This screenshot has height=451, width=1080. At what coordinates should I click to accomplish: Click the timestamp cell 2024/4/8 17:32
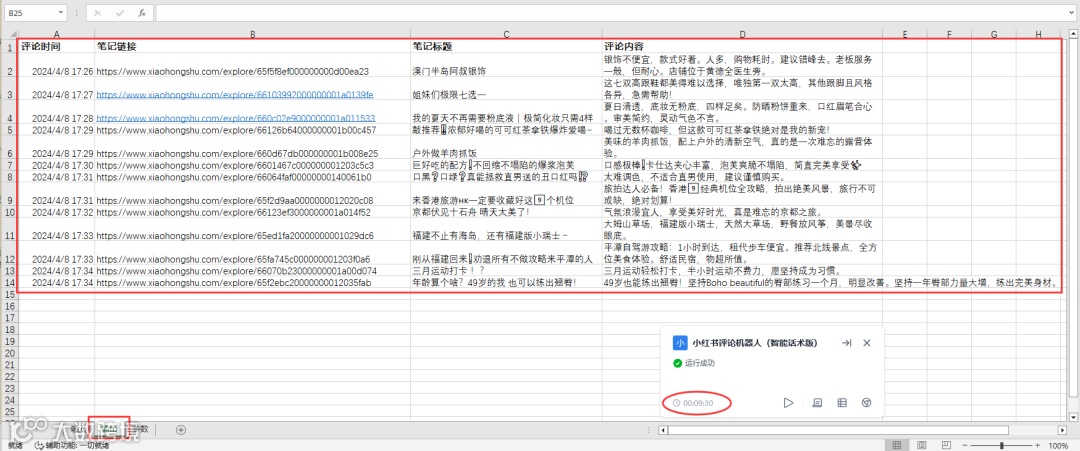(56, 212)
